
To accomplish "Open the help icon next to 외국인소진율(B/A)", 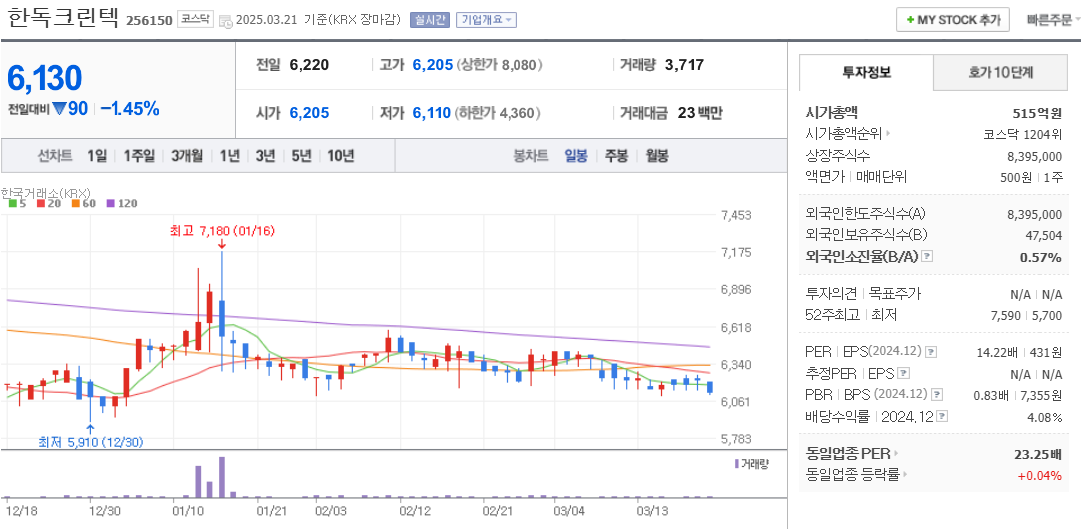I will [x=927, y=256].
